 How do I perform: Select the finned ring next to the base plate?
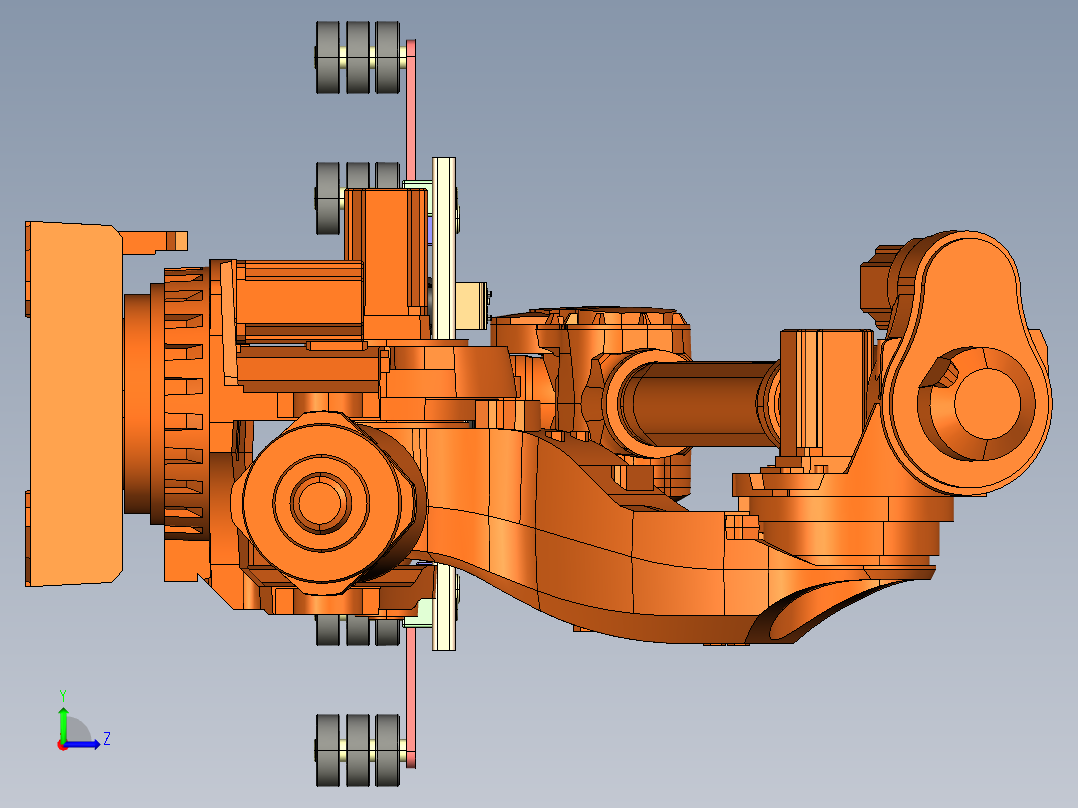[184, 402]
